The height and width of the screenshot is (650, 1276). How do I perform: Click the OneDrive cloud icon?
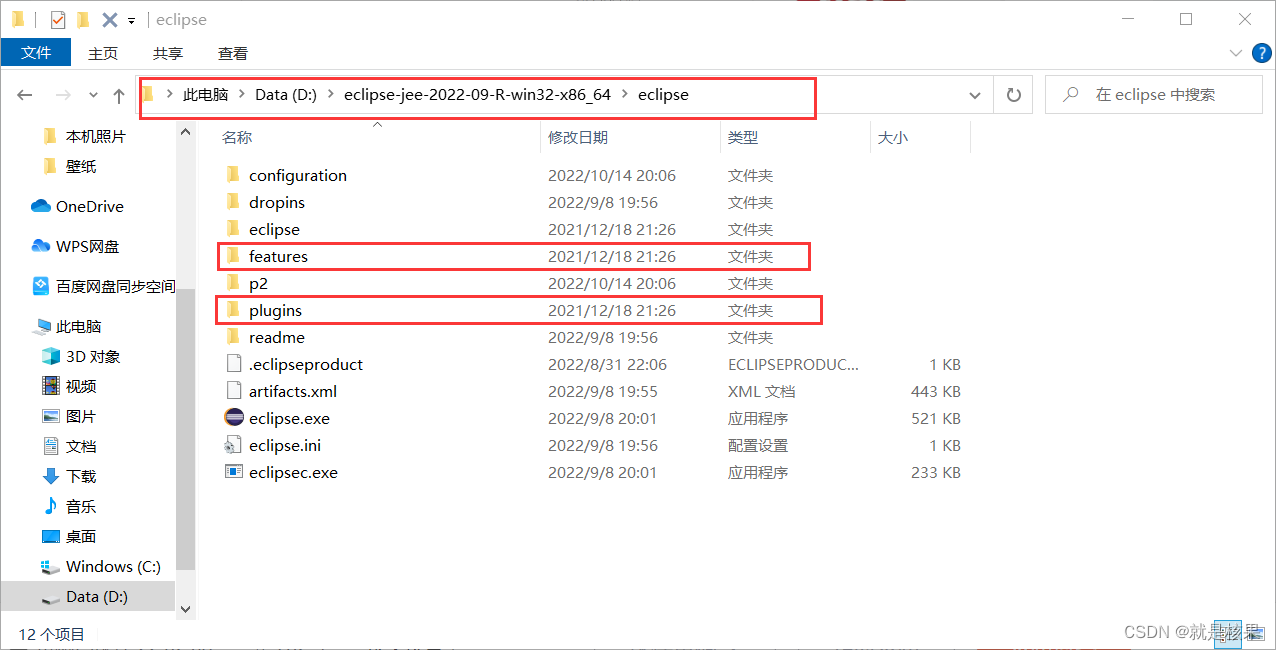click(41, 206)
